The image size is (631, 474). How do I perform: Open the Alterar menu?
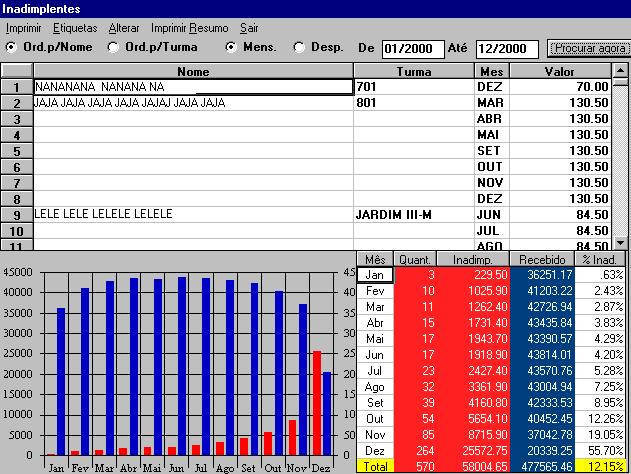124,28
